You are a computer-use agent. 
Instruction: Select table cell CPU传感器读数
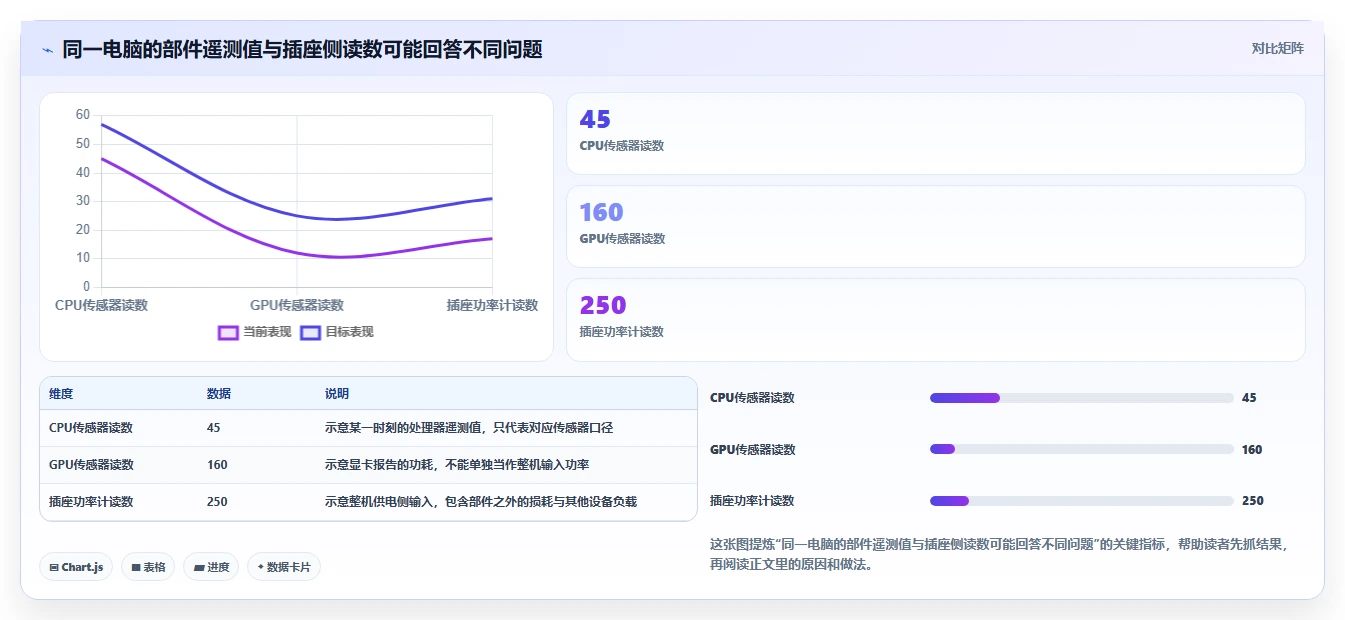(91, 428)
